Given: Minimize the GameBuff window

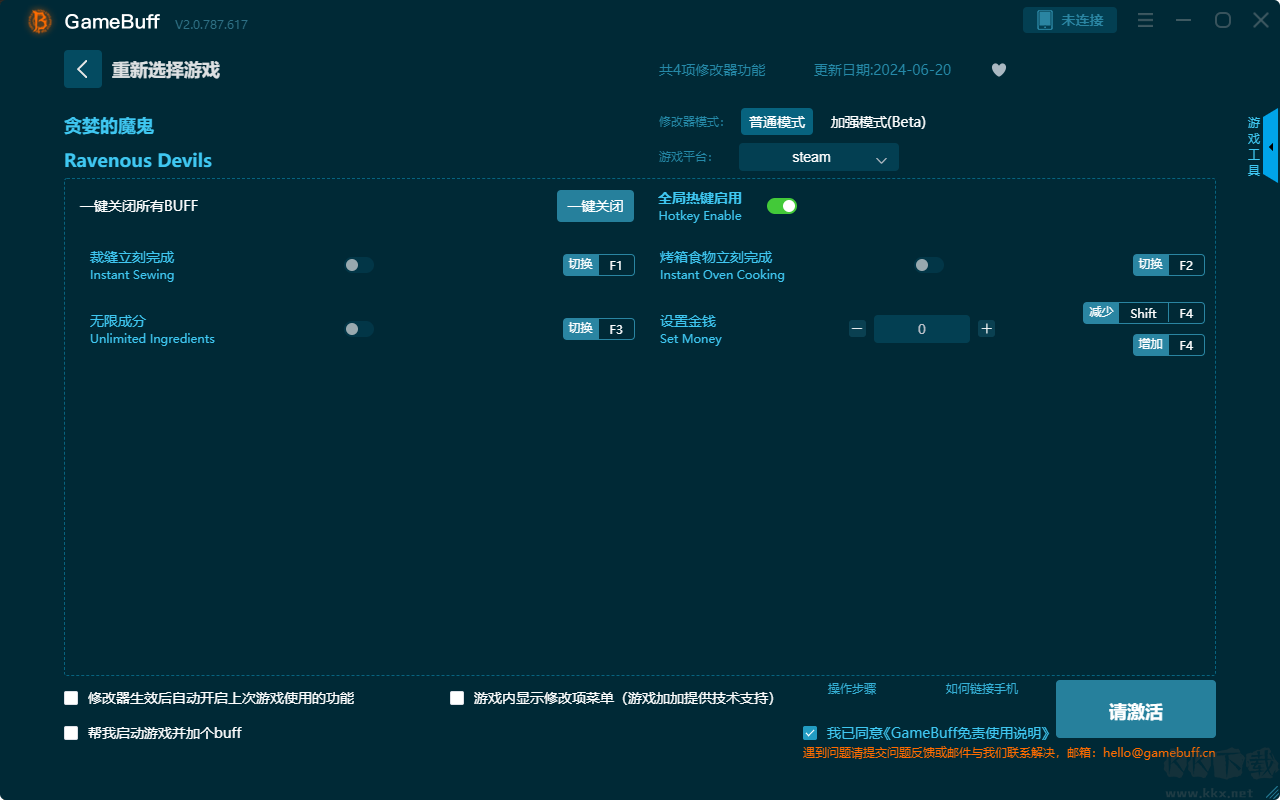Looking at the screenshot, I should [x=1184, y=20].
